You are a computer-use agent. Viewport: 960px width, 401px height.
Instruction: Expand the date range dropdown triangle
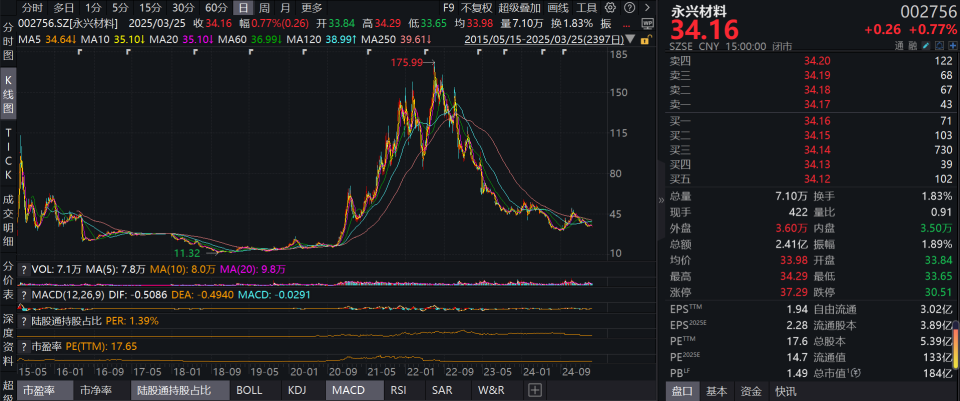point(630,39)
